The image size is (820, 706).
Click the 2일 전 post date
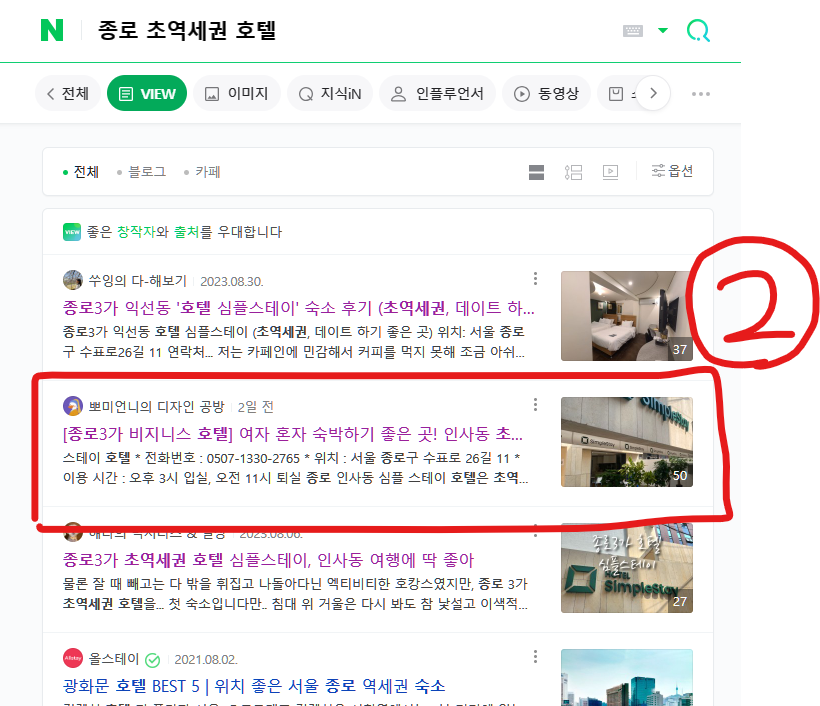pos(255,407)
